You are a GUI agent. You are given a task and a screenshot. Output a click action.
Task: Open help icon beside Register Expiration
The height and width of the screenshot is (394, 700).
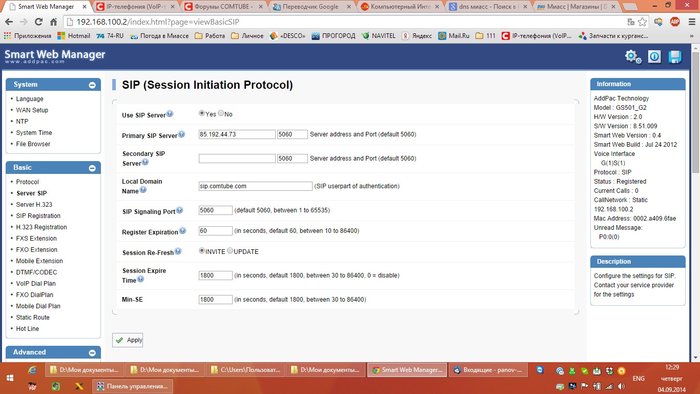pyautogui.click(x=183, y=231)
